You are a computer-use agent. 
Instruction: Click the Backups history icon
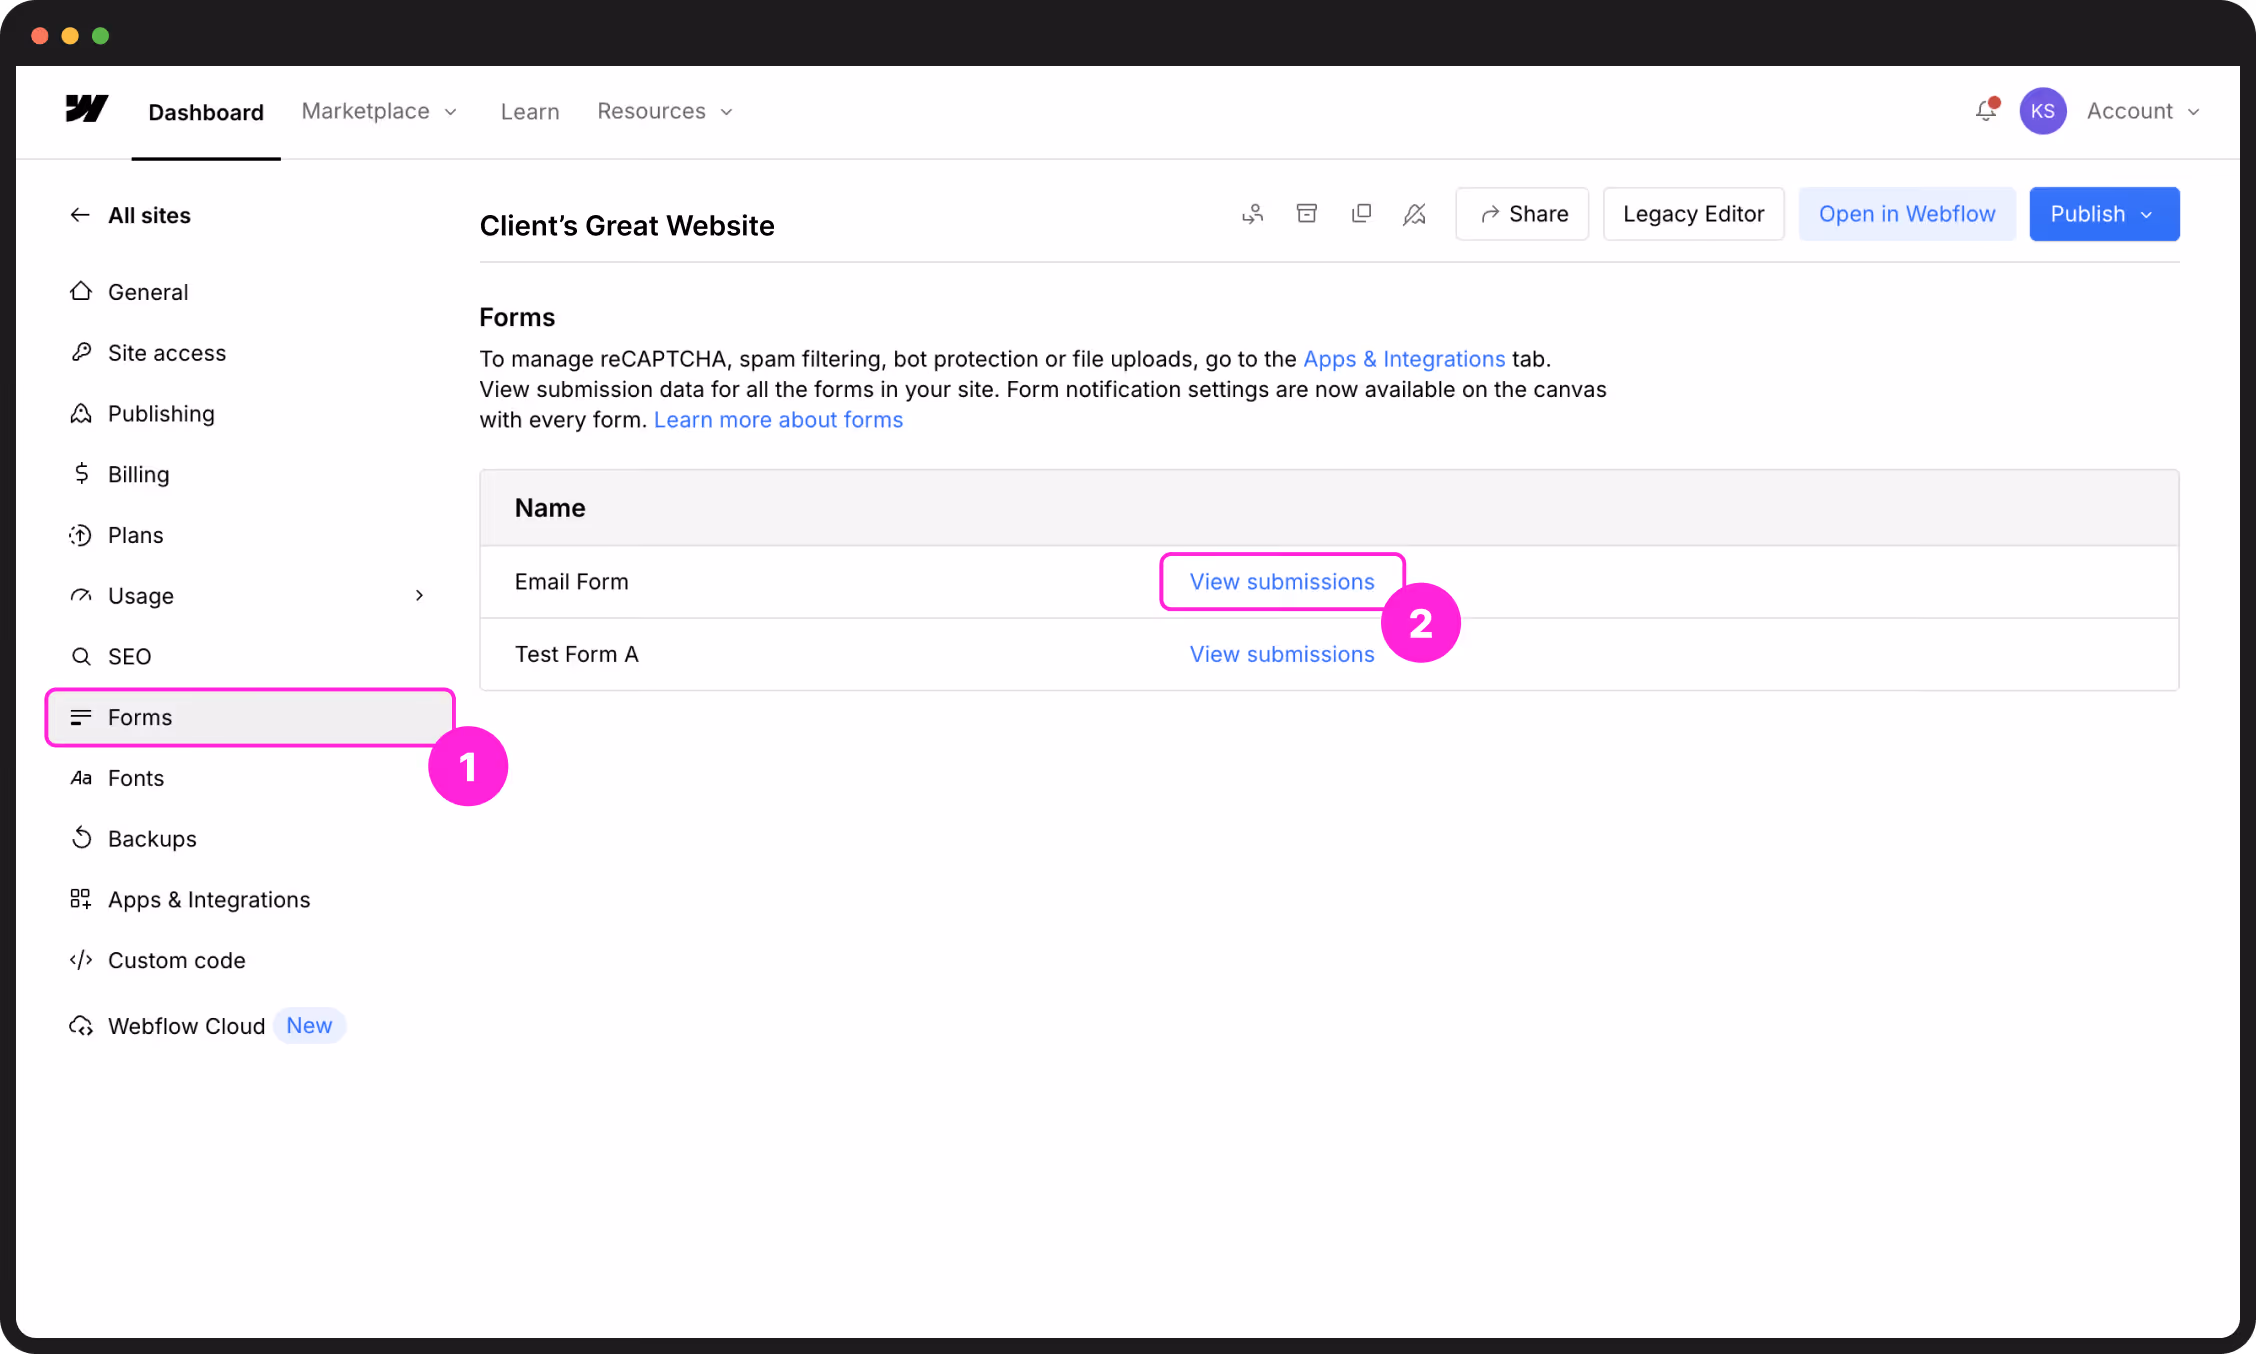click(x=81, y=838)
